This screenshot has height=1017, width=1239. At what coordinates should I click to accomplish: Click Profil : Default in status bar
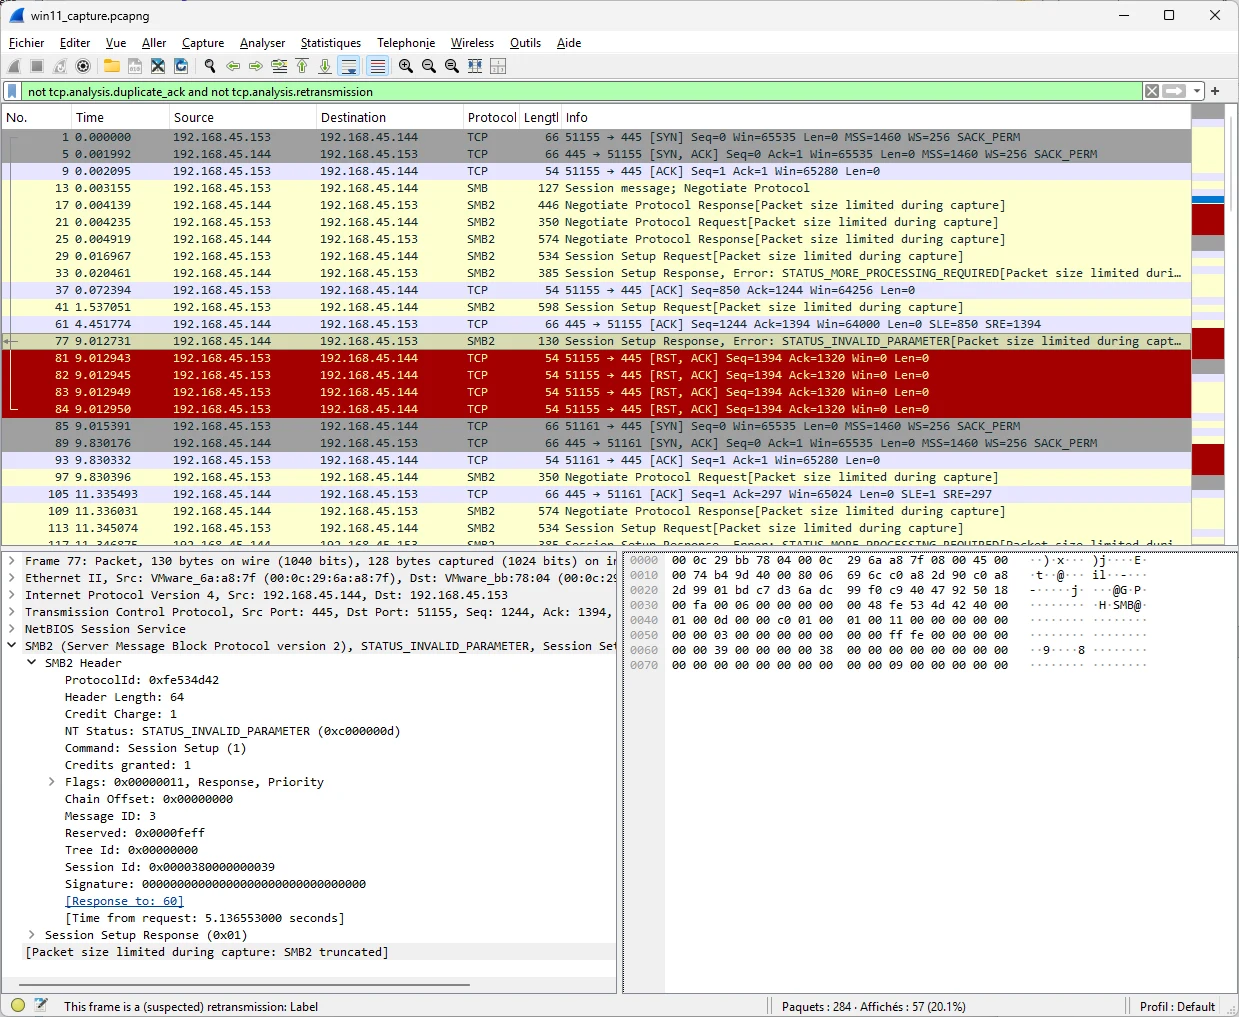[1177, 1006]
